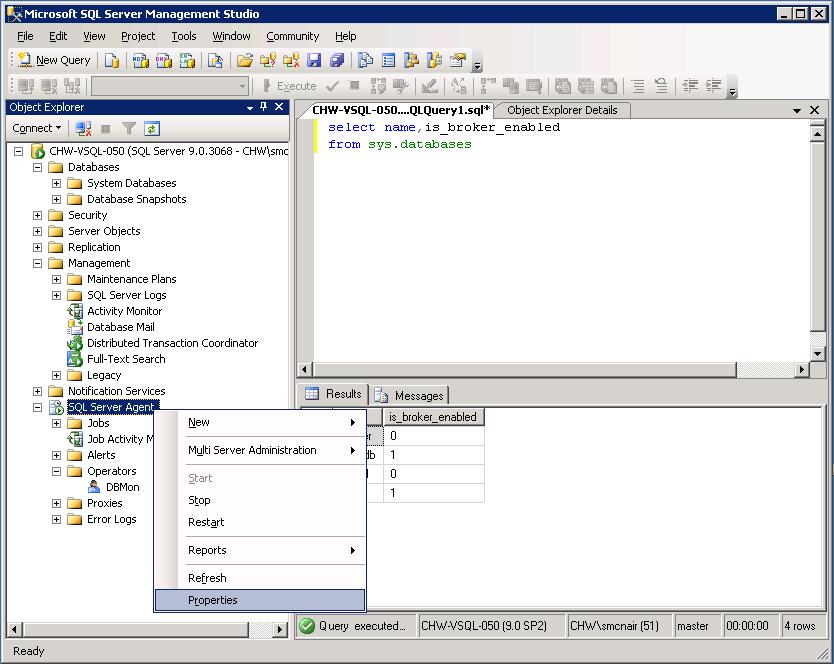Click the Parse checkmark icon
The image size is (834, 664).
(332, 86)
